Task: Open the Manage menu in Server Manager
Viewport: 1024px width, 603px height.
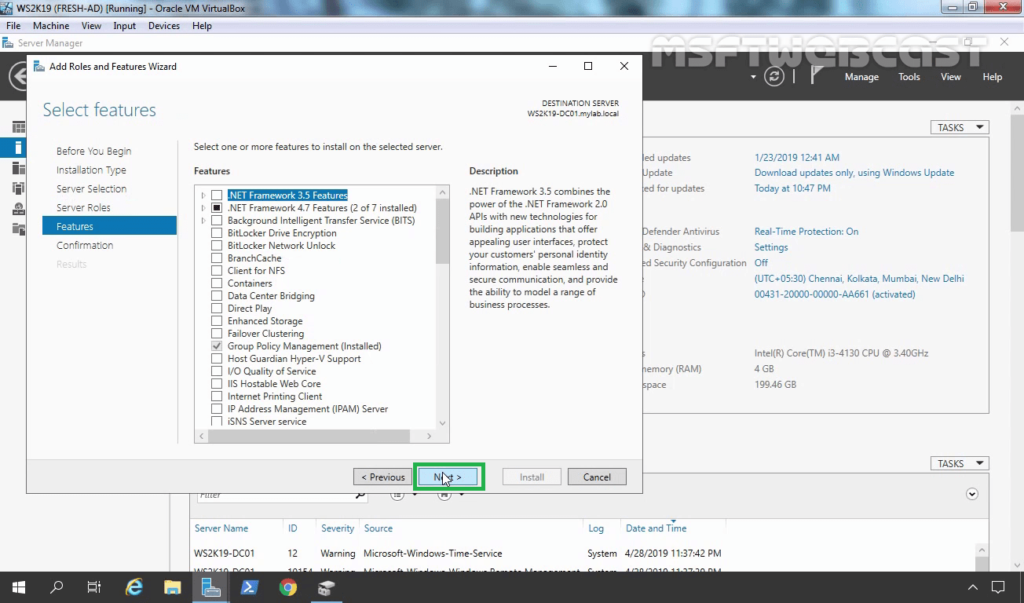Action: 861,77
